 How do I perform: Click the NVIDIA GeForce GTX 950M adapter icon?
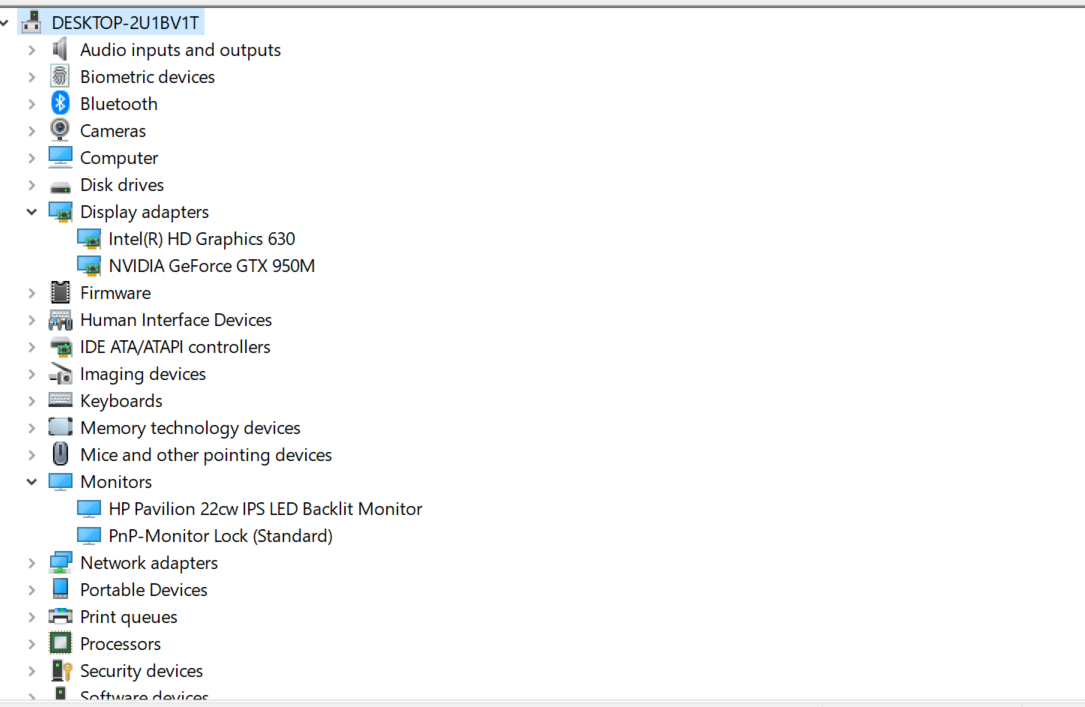coord(89,266)
